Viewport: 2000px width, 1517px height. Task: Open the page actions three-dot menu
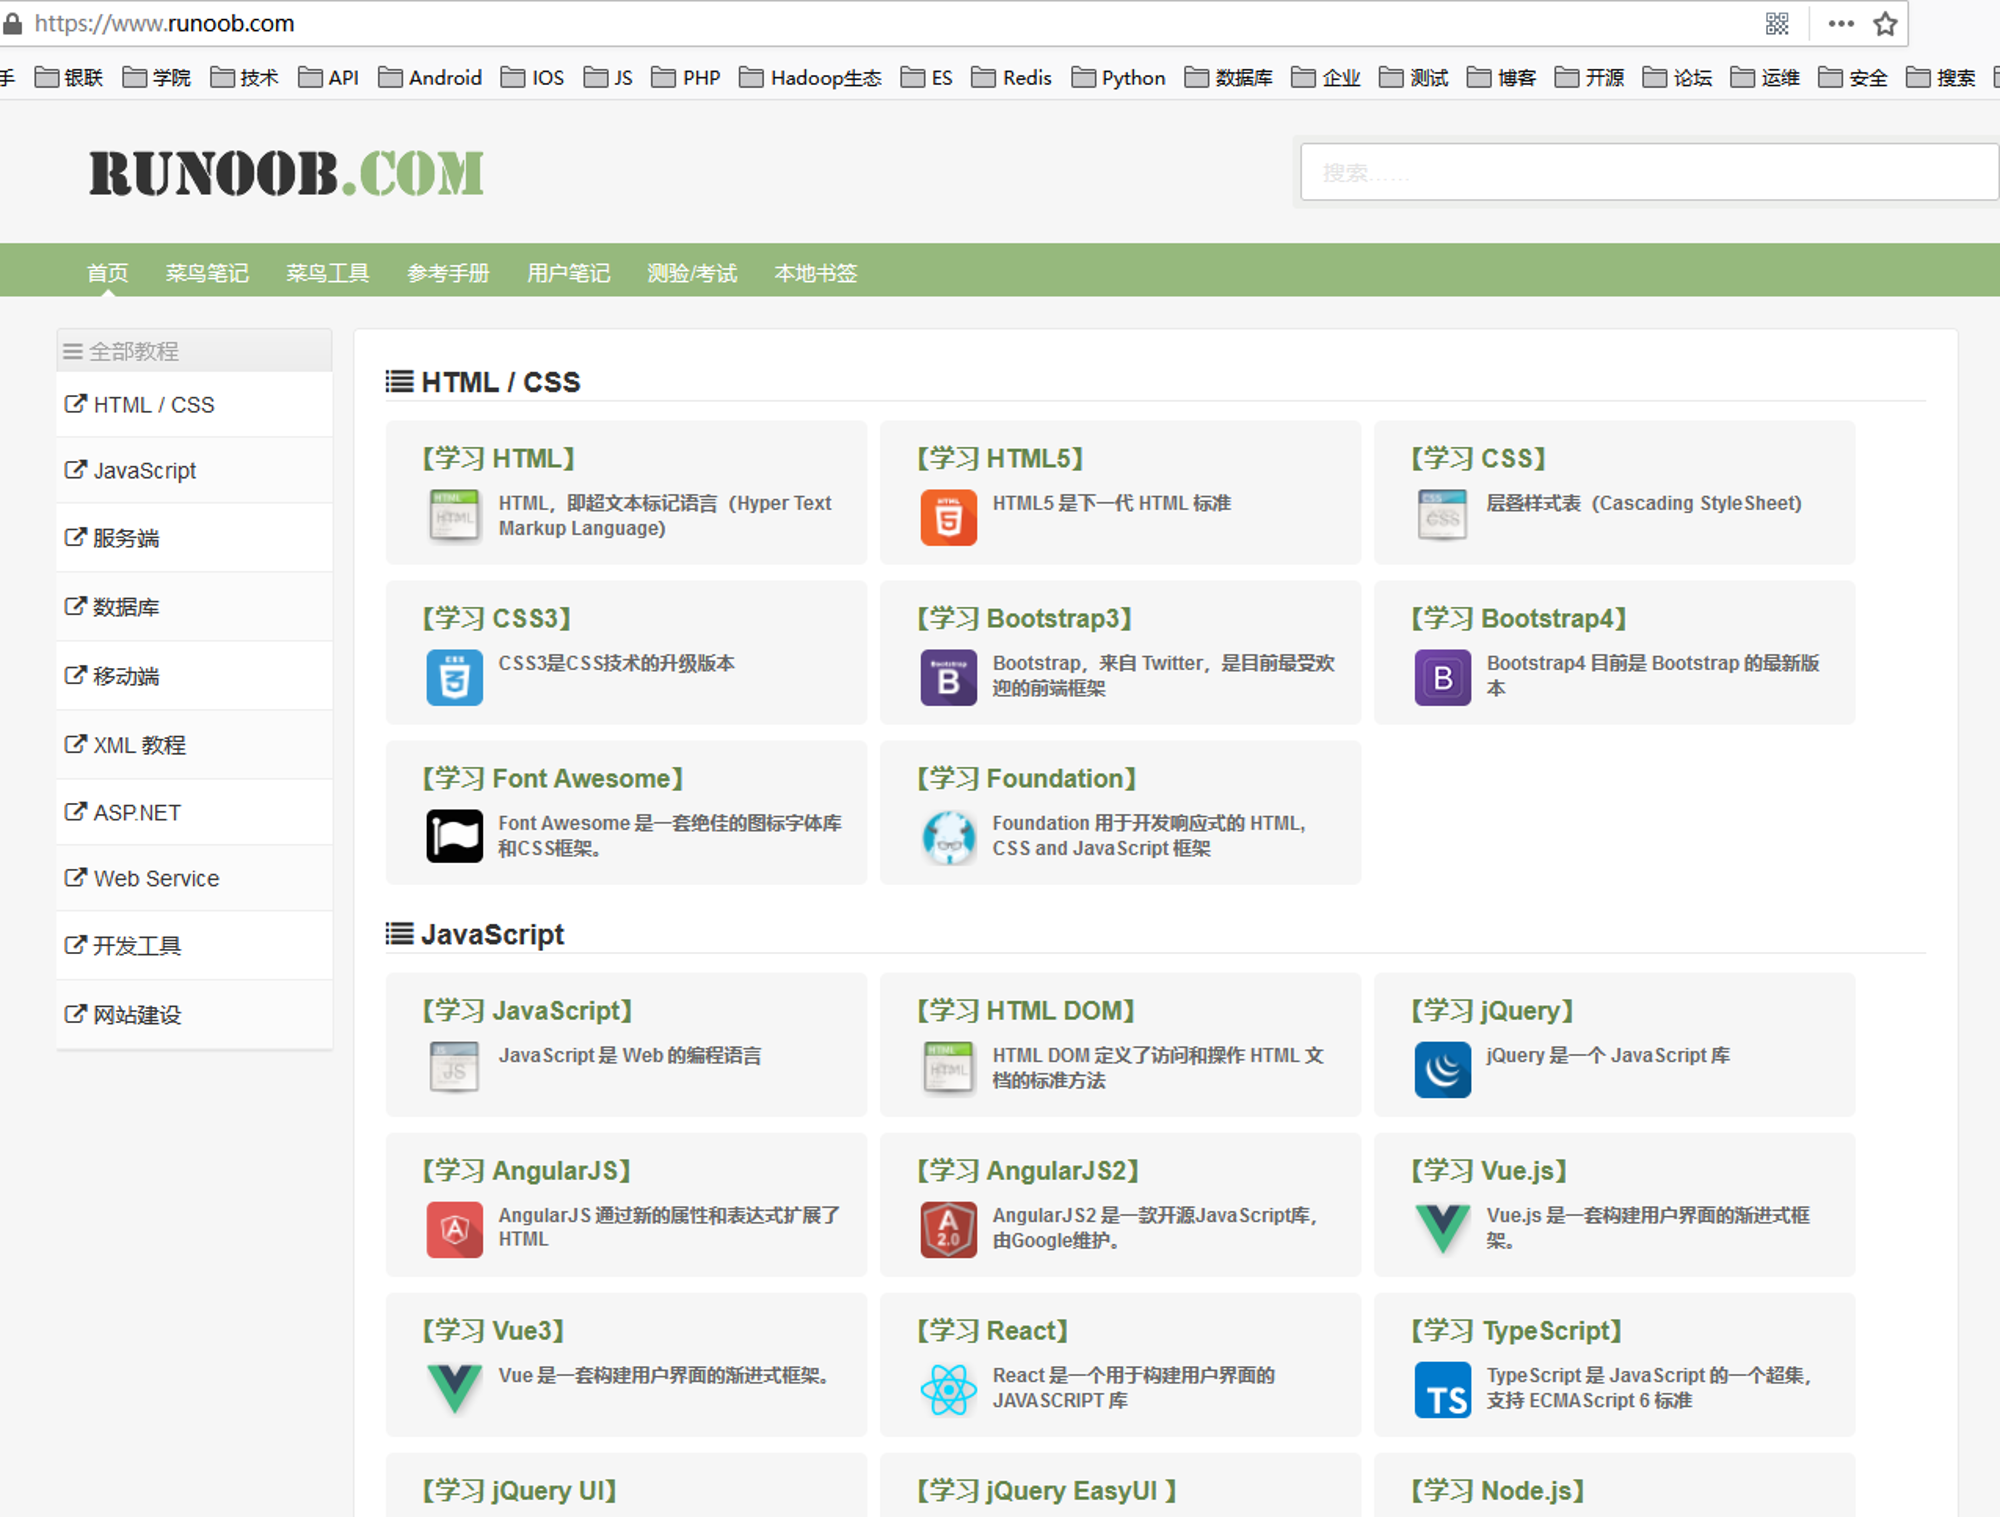point(1840,24)
